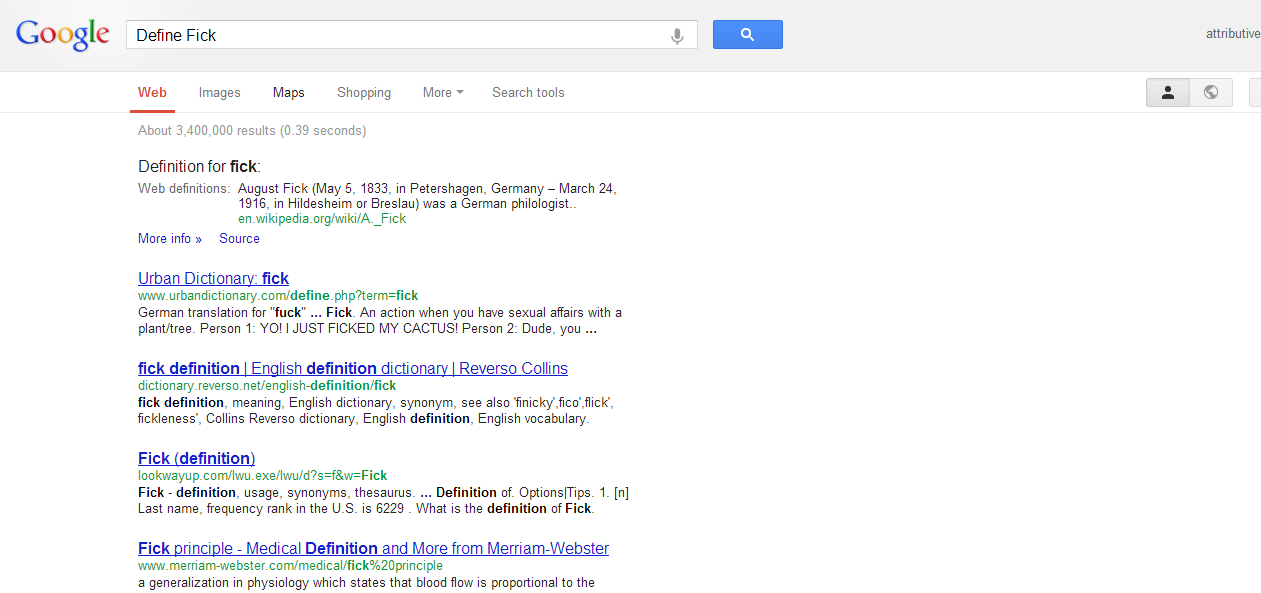The image size is (1261, 593).
Task: Open Search tools options
Action: (528, 92)
